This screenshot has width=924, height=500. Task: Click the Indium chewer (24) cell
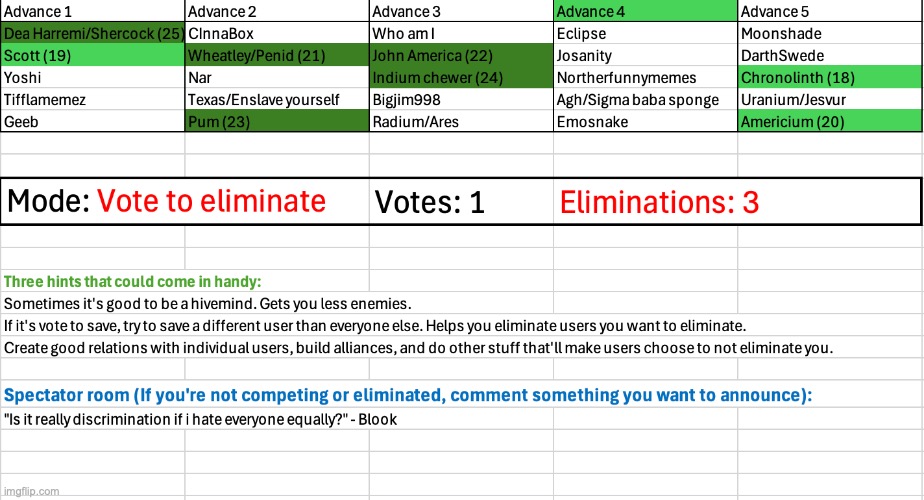(x=461, y=78)
